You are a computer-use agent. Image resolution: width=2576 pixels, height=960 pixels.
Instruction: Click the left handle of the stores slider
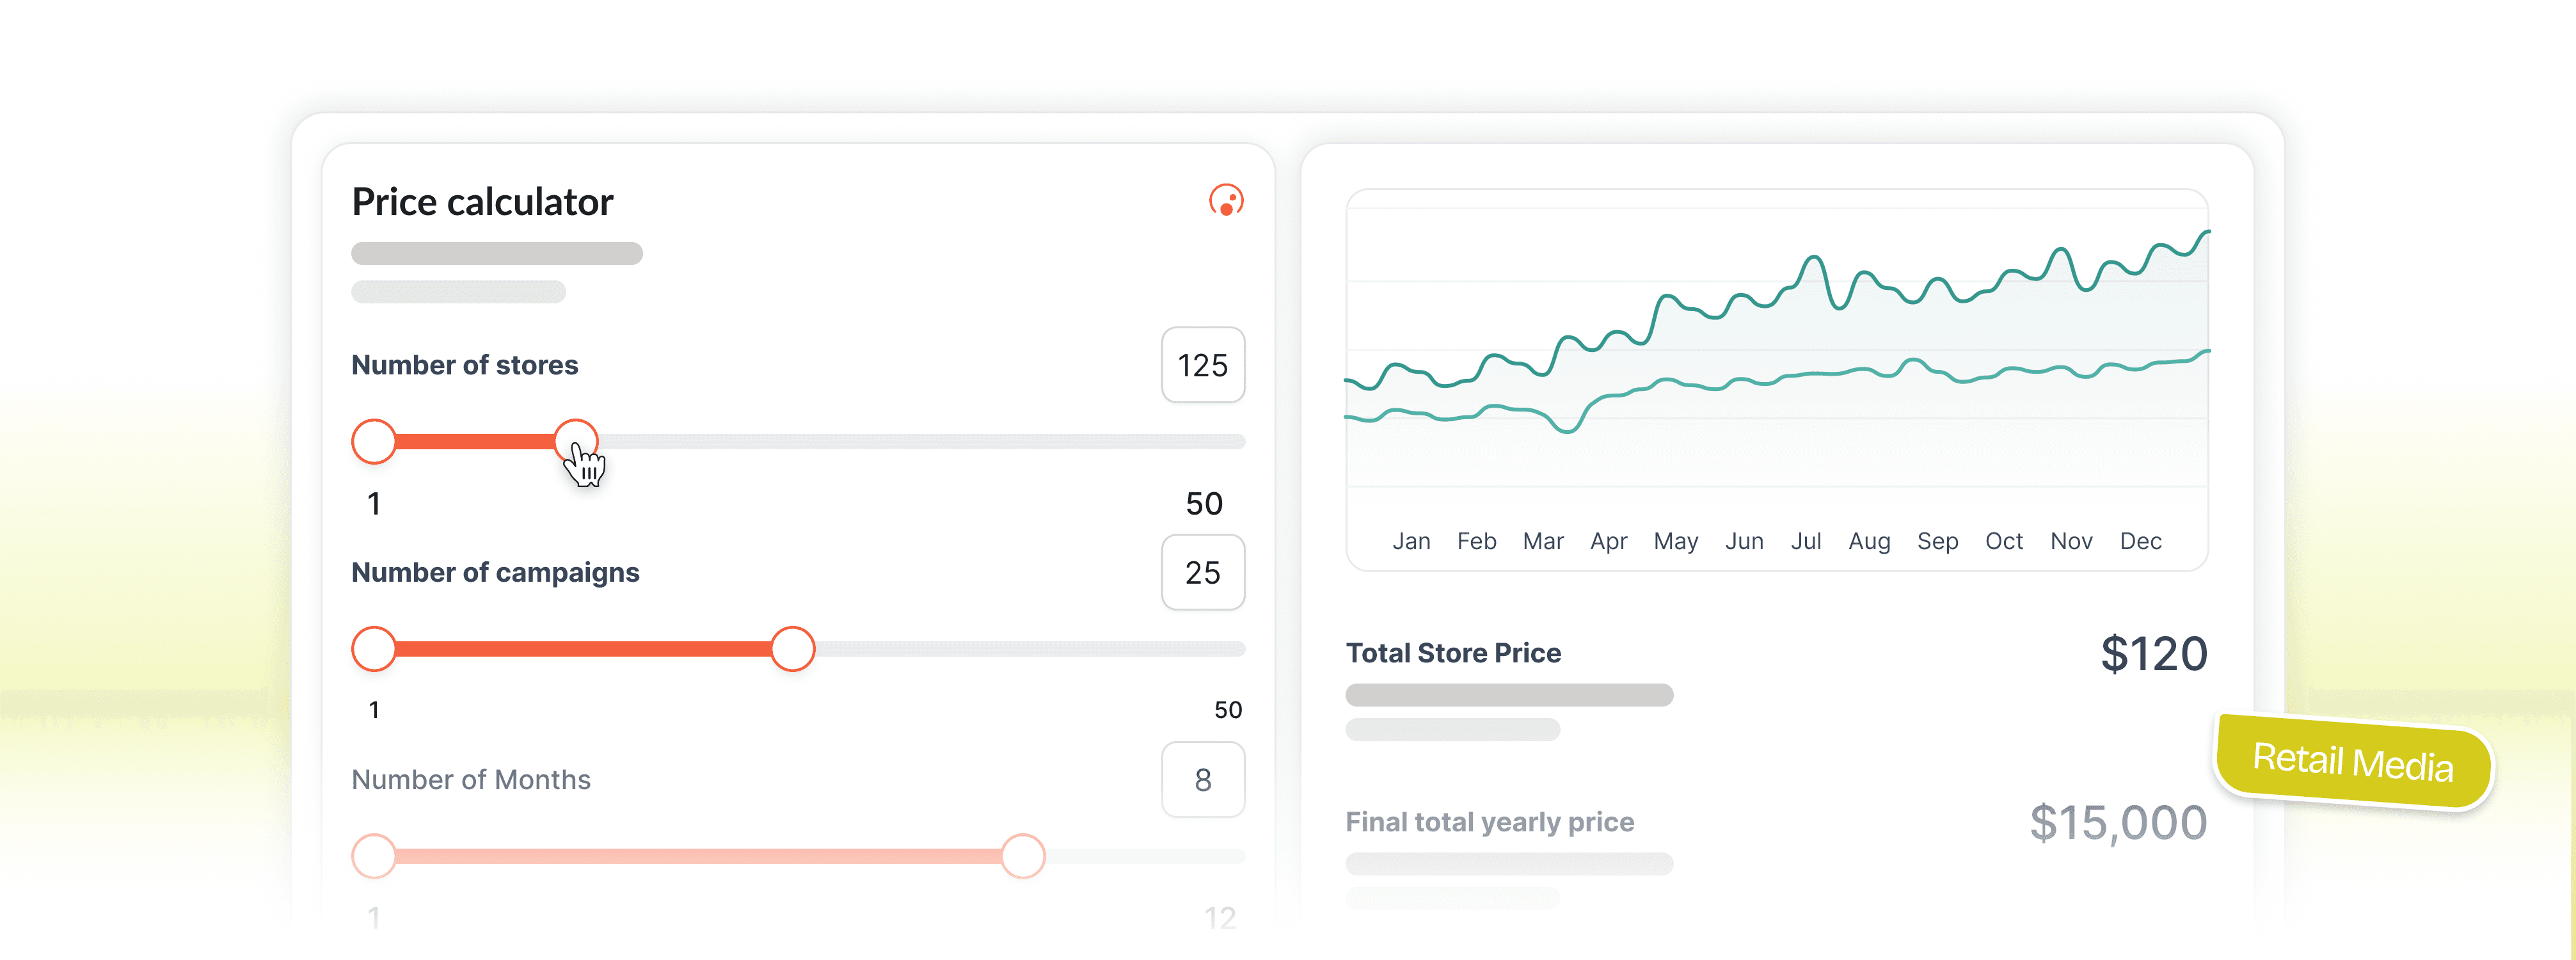point(374,441)
